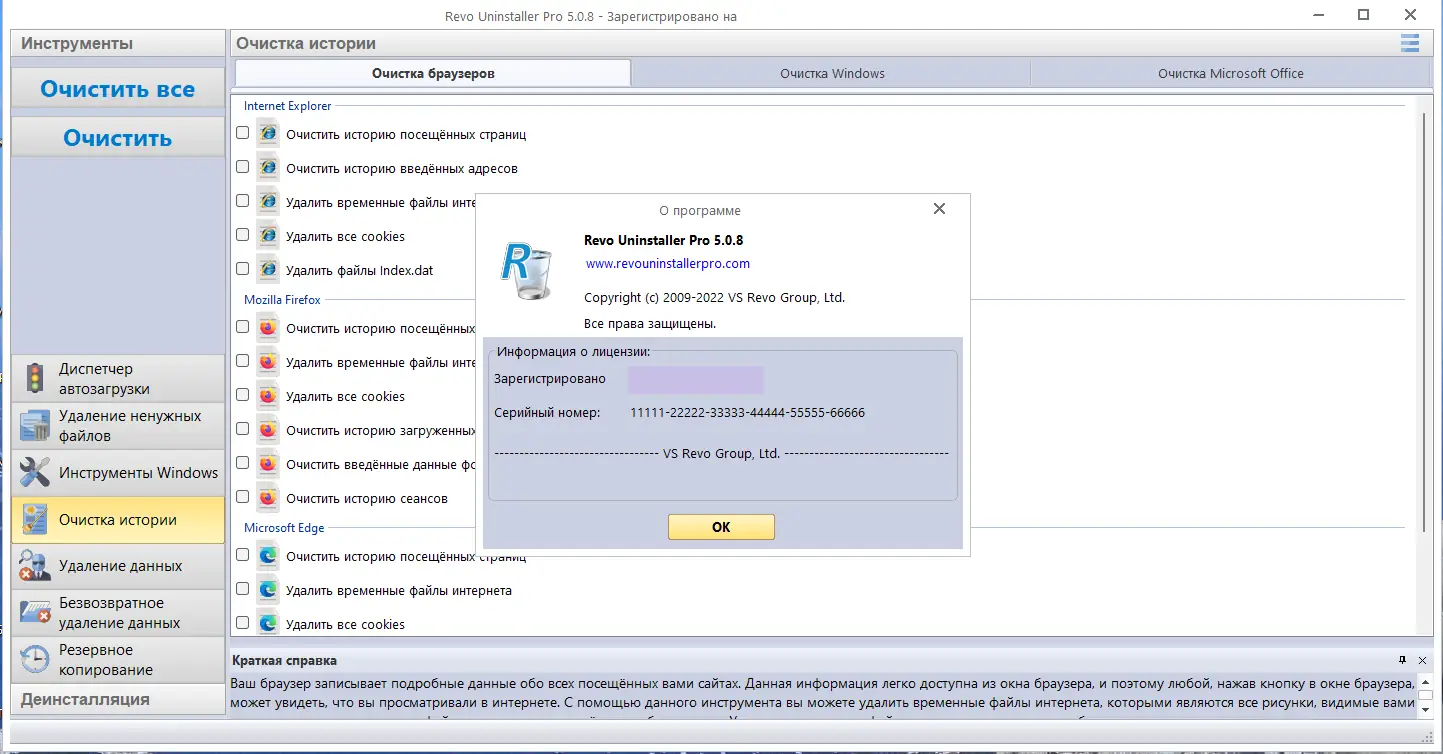Click the Edge icon beside 'Удалить временные файлы интернета'
This screenshot has height=754, width=1443.
pos(267,589)
